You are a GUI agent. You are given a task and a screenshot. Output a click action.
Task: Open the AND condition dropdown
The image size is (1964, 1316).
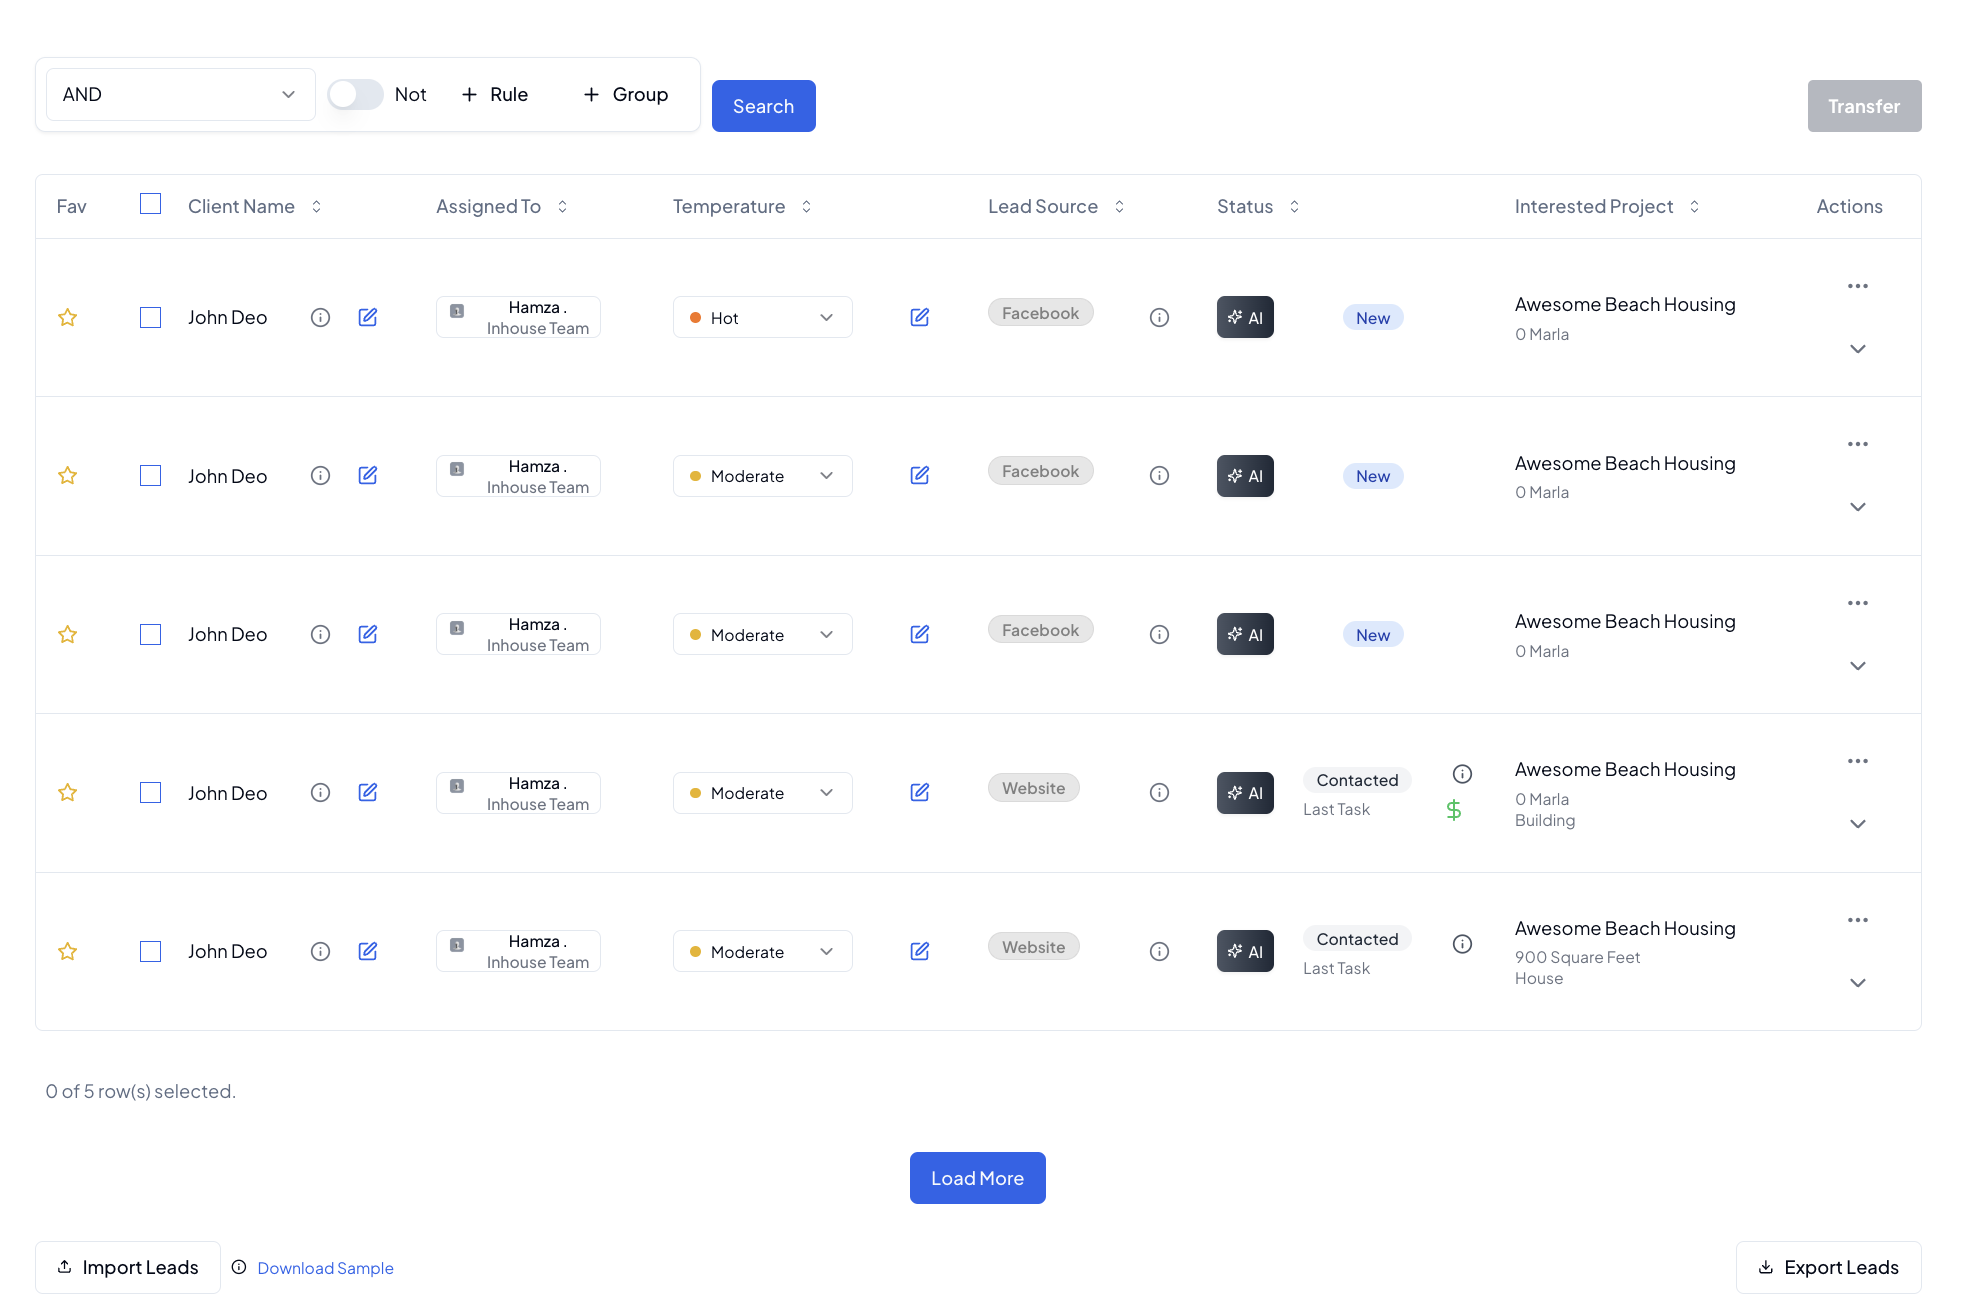[180, 94]
